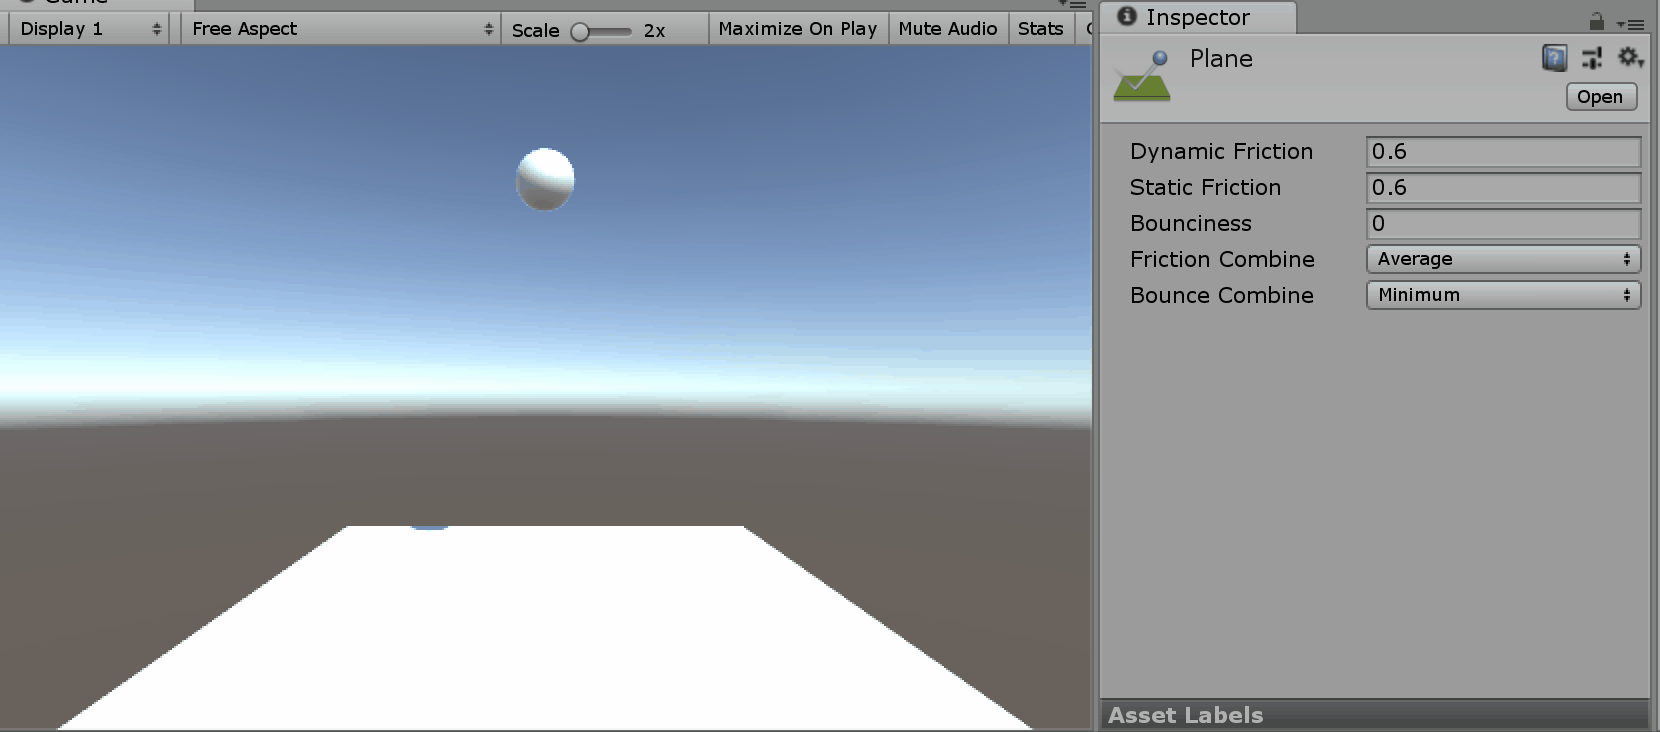1660x732 pixels.
Task: Toggle the Stats overlay
Action: point(1040,29)
